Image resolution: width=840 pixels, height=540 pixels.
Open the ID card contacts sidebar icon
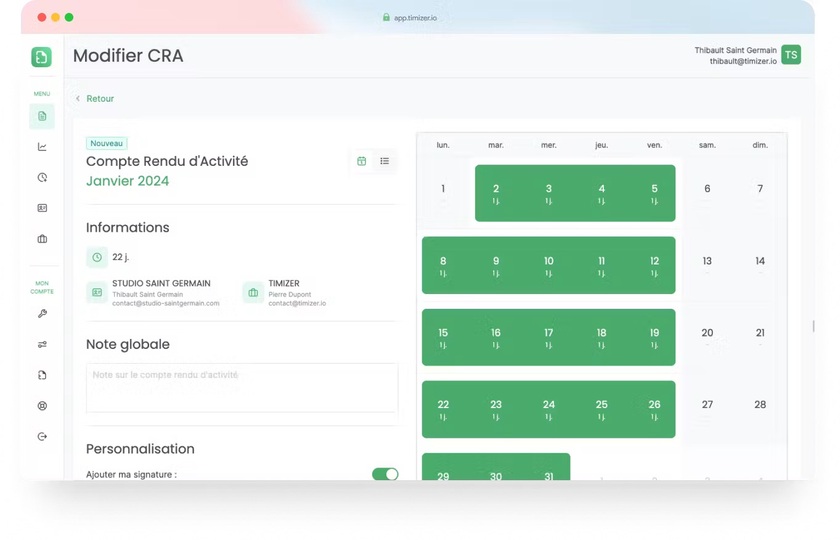tap(42, 208)
